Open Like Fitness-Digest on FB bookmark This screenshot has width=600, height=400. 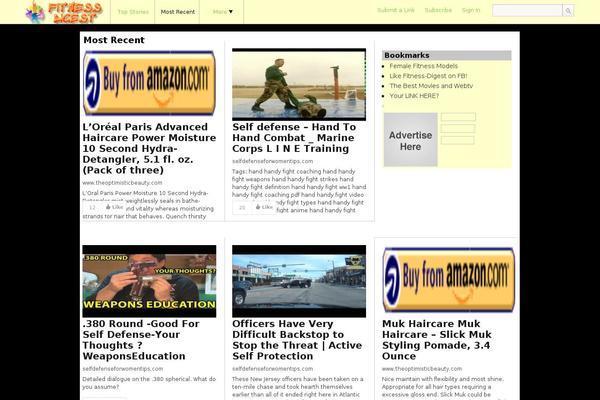point(428,76)
